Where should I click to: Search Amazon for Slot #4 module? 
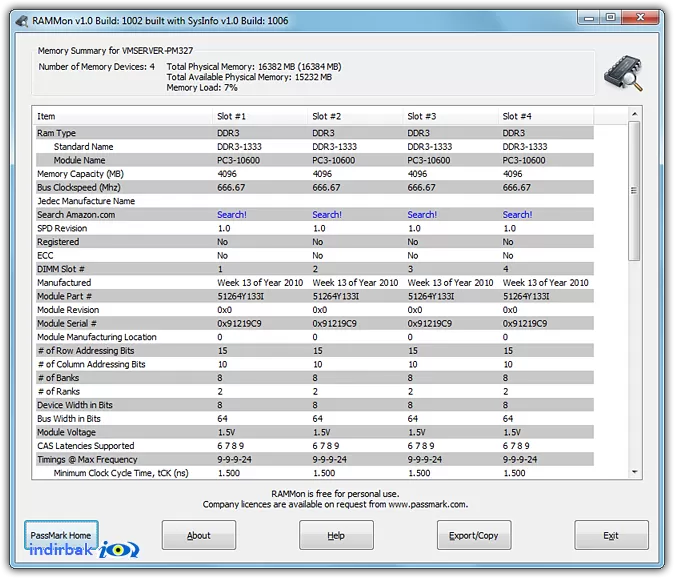pyautogui.click(x=518, y=214)
